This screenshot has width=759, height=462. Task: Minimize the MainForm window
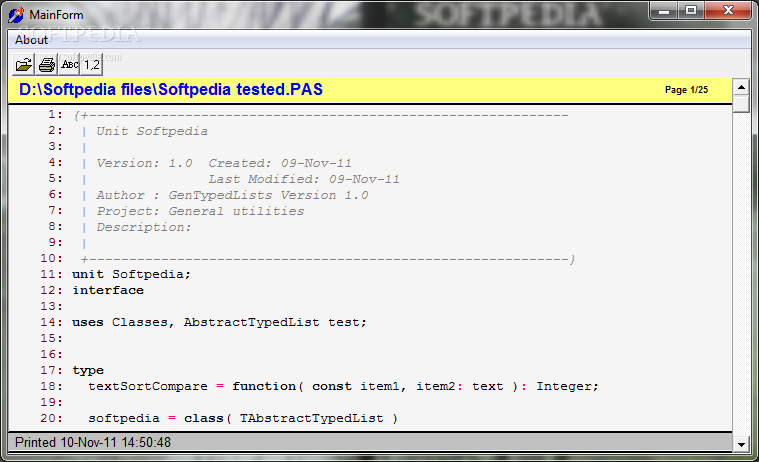click(x=664, y=11)
